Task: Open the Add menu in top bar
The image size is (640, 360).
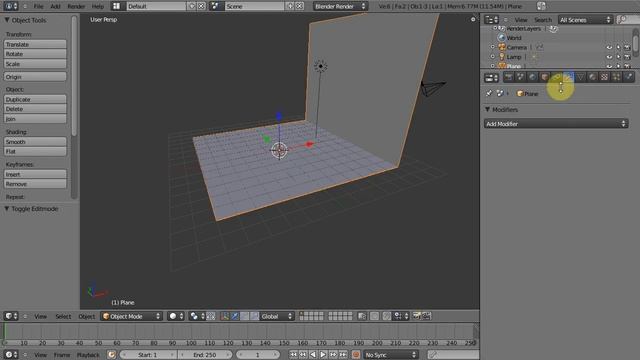Action: click(x=55, y=6)
